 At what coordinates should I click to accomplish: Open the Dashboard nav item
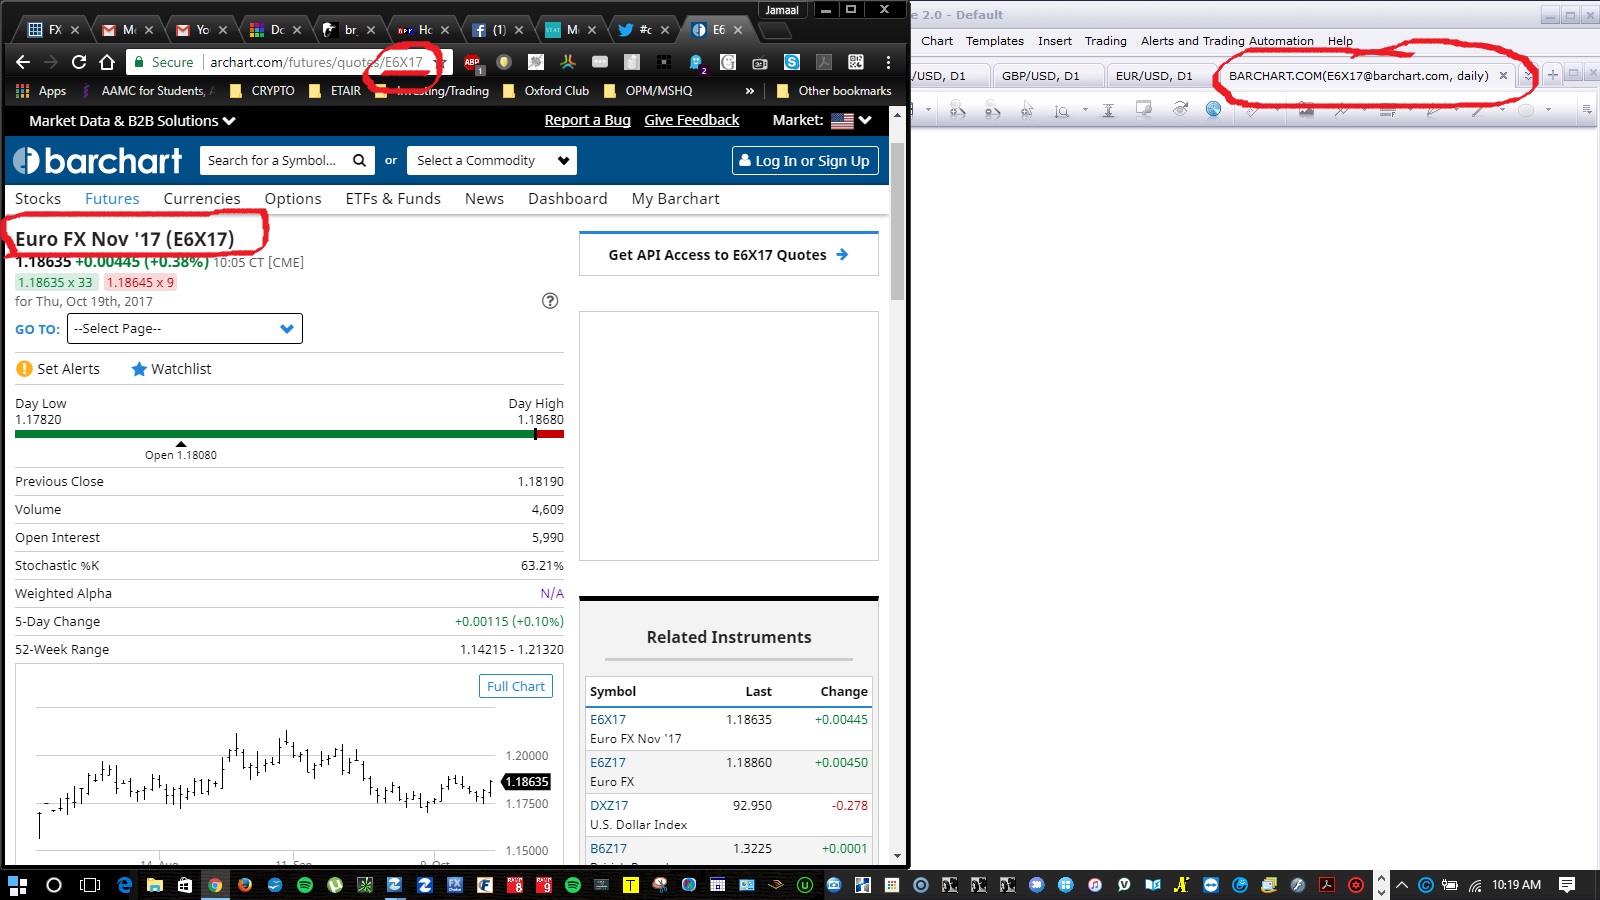(x=567, y=199)
